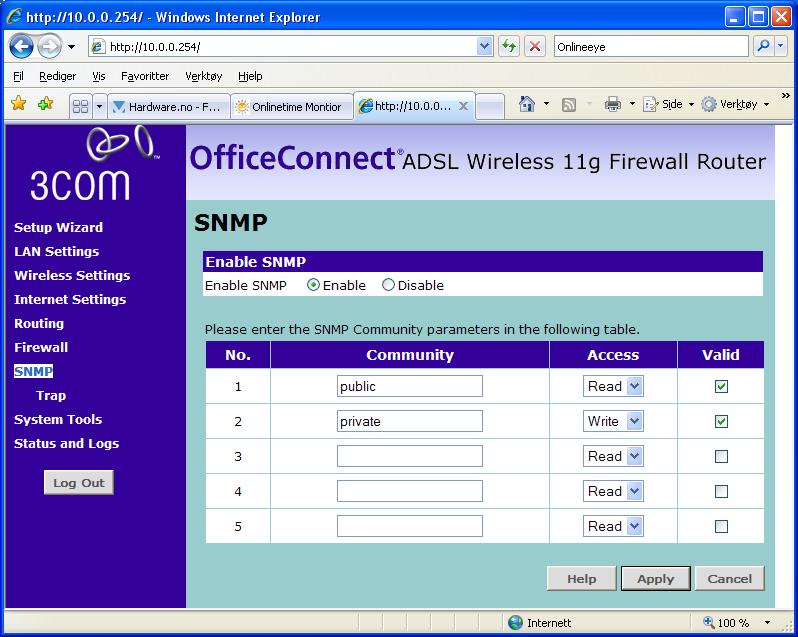
Task: Open the Rediger menu
Action: coord(58,76)
